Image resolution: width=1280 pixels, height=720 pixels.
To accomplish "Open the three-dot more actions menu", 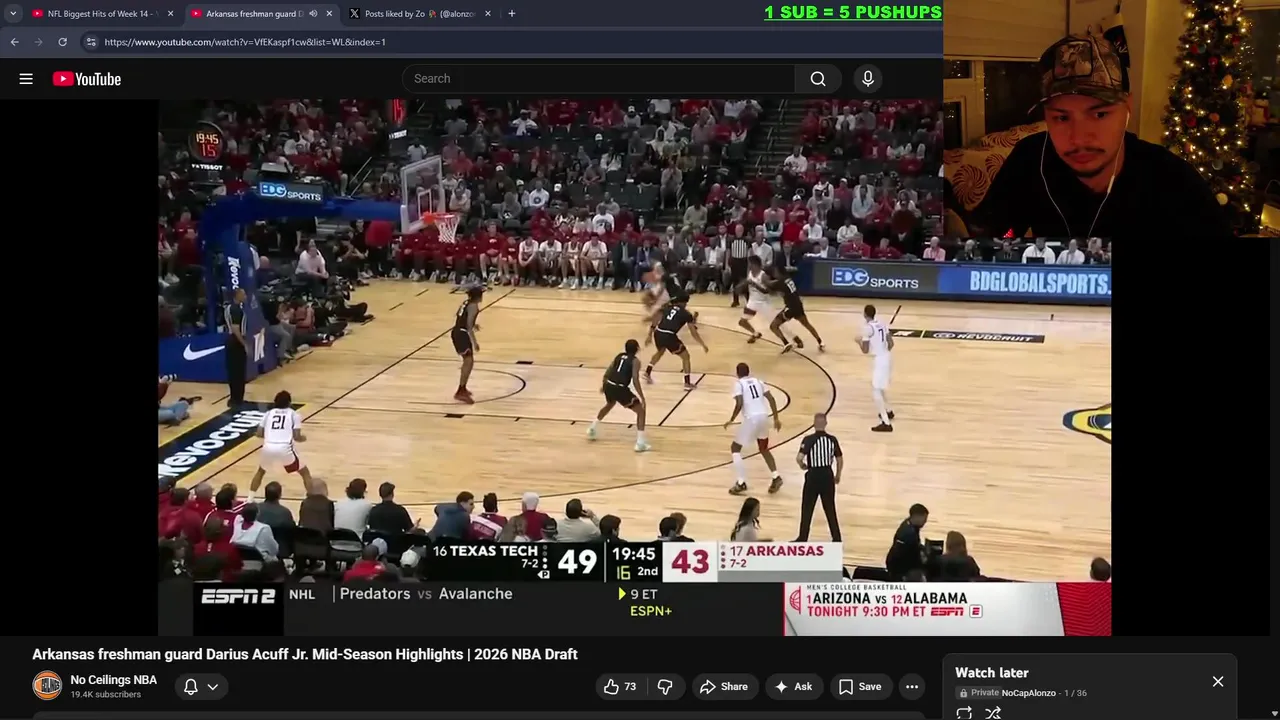I will click(x=912, y=687).
